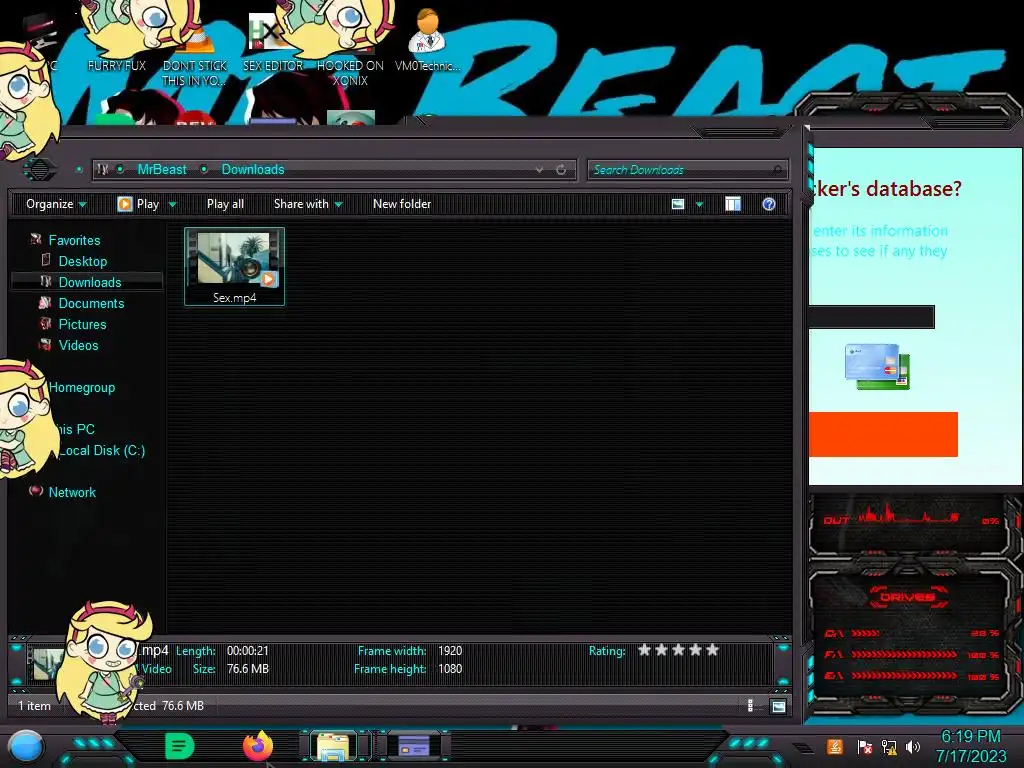Open the Organize dropdown menu
This screenshot has width=1024, height=768.
(x=56, y=204)
